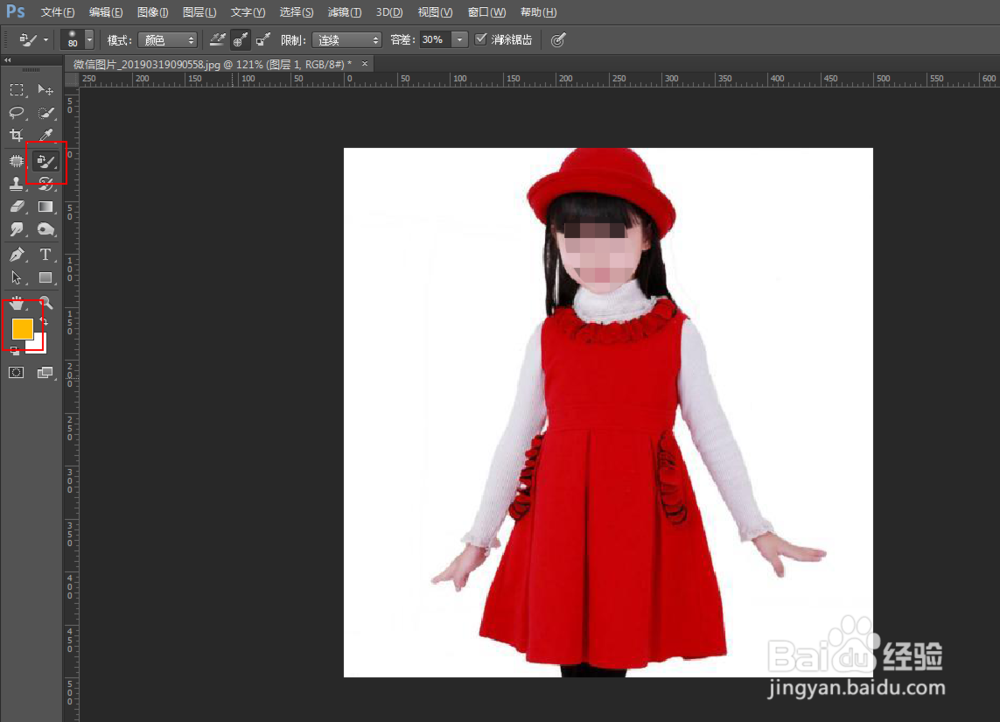Open the 容差 slider dropdown arrow
The image size is (1000, 722).
click(x=460, y=40)
